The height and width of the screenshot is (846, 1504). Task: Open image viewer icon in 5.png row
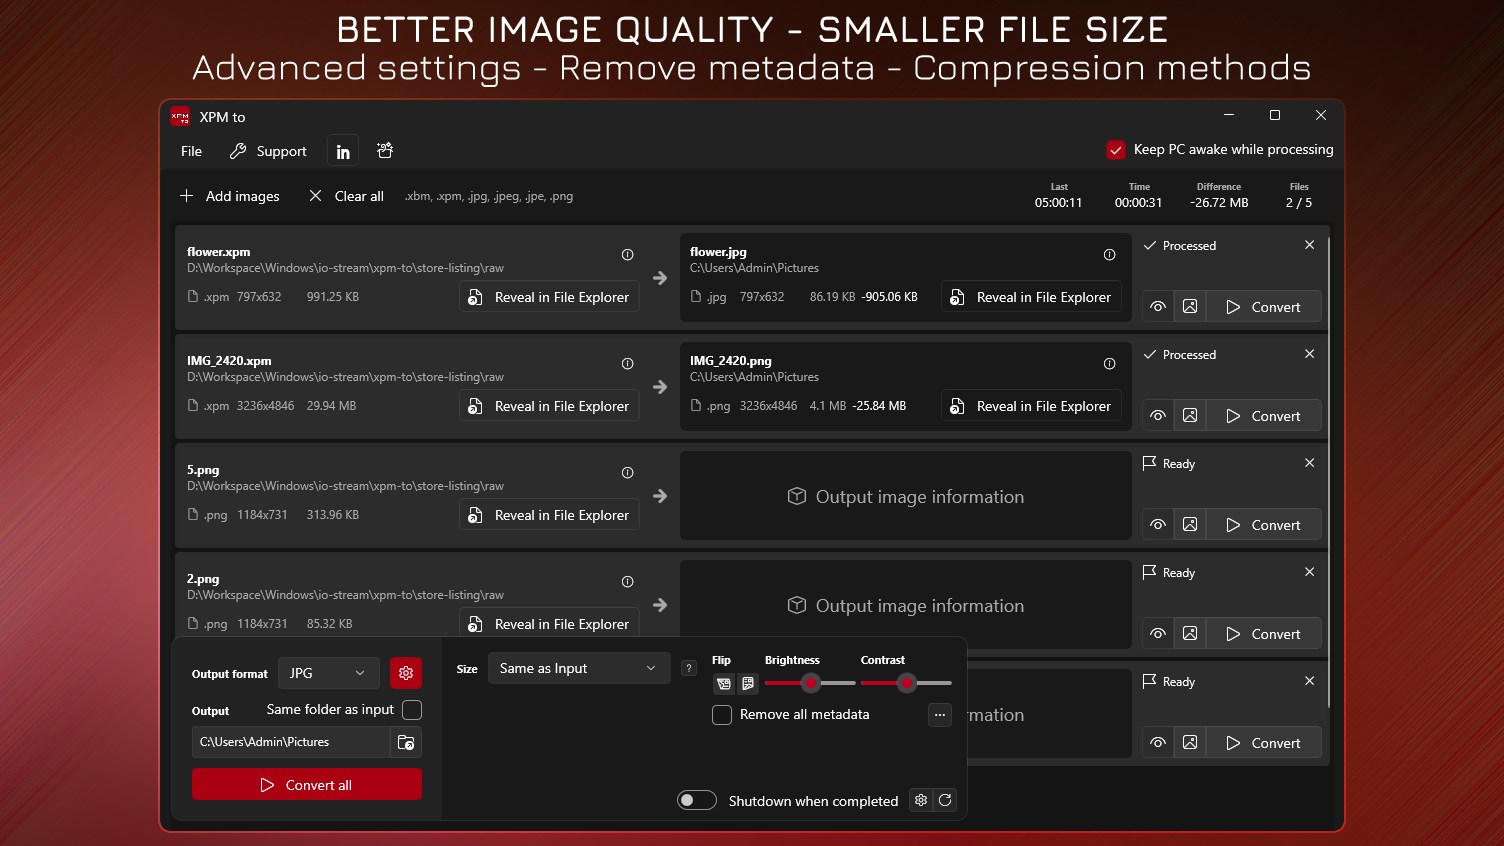click(x=1190, y=525)
